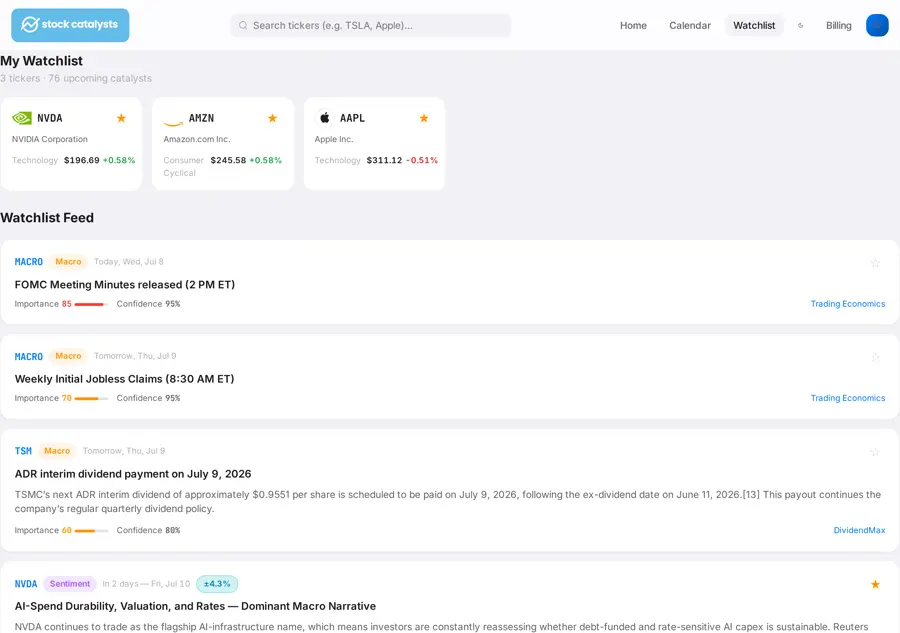Toggle the dark mode moon icon
This screenshot has width=900, height=633.
pyautogui.click(x=800, y=25)
